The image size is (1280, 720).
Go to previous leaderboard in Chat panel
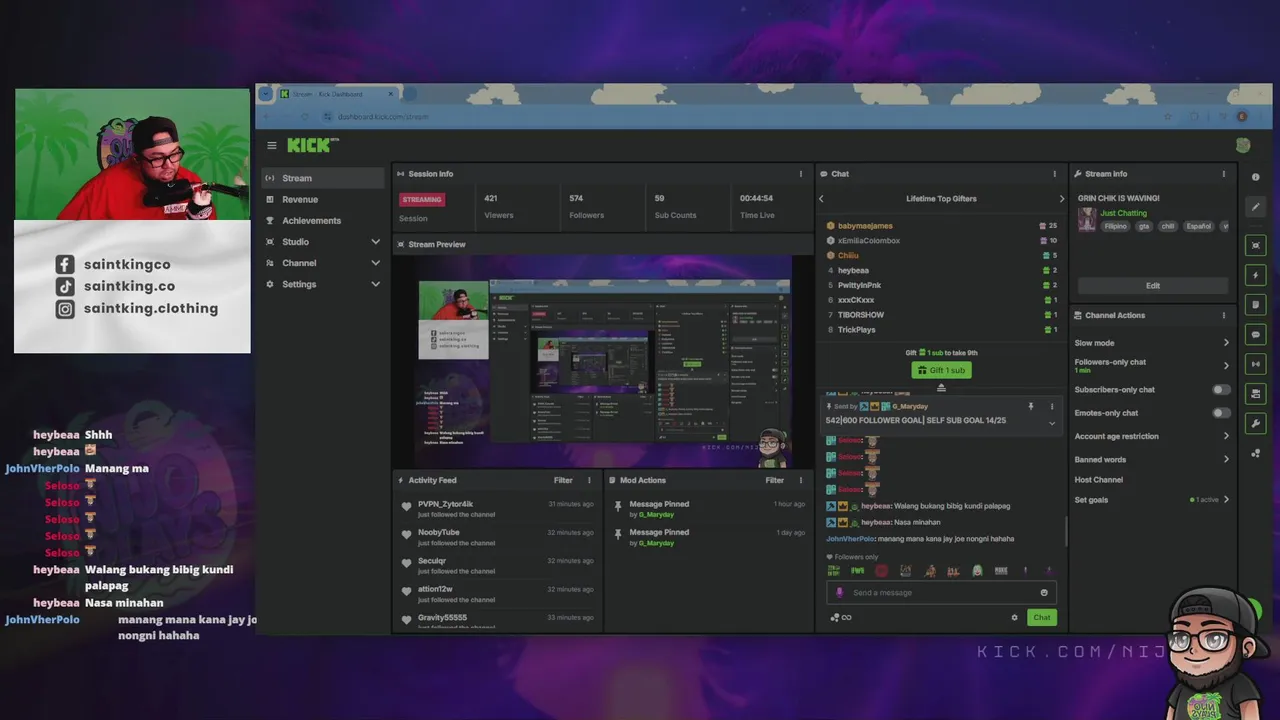(x=821, y=199)
